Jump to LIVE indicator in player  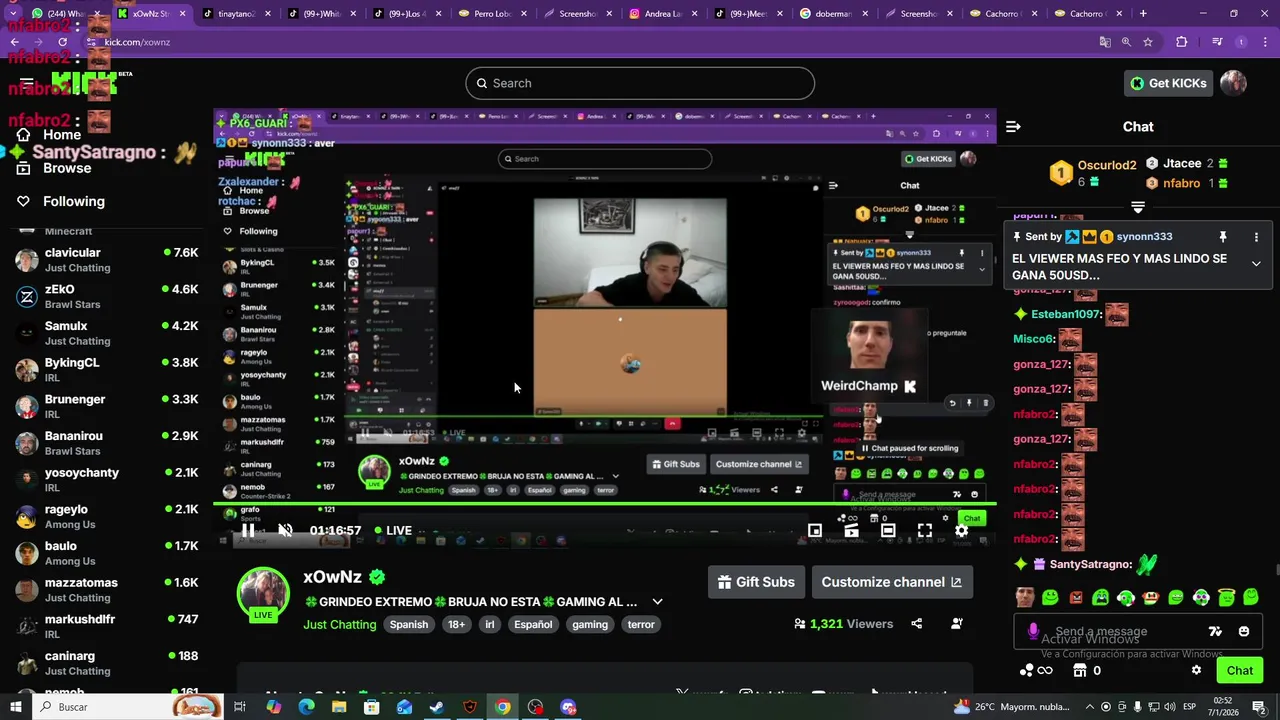coord(393,531)
